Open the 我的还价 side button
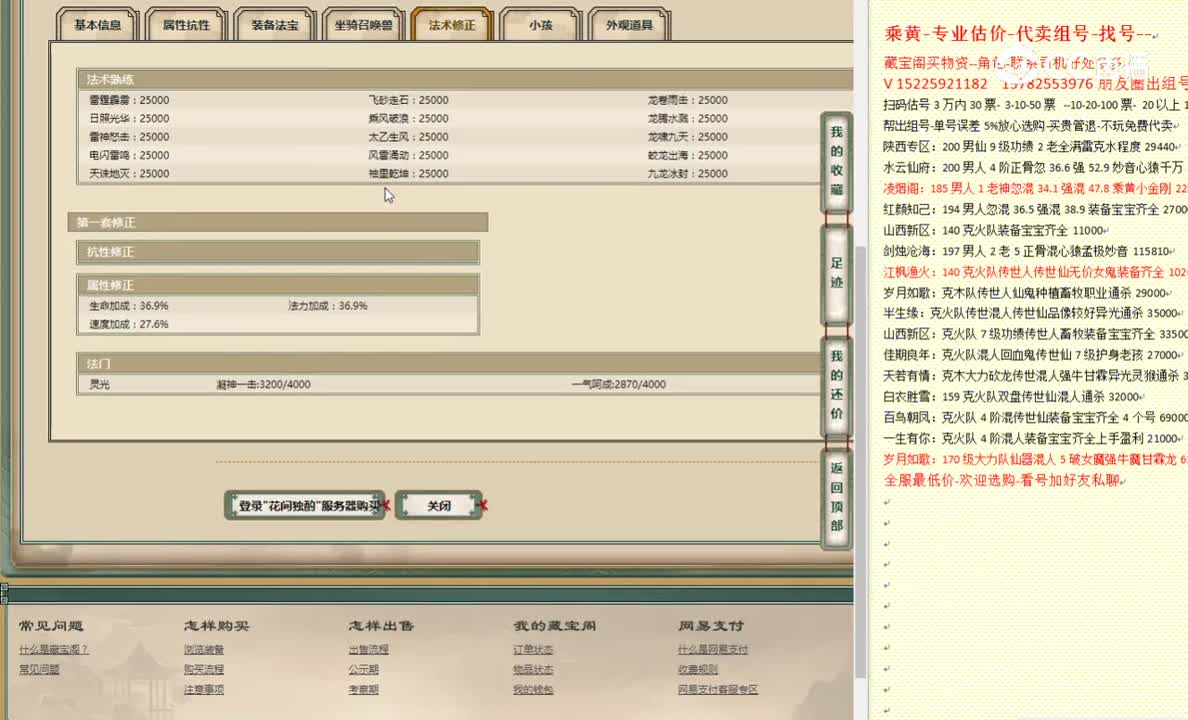The width and height of the screenshot is (1188, 720). coord(836,385)
